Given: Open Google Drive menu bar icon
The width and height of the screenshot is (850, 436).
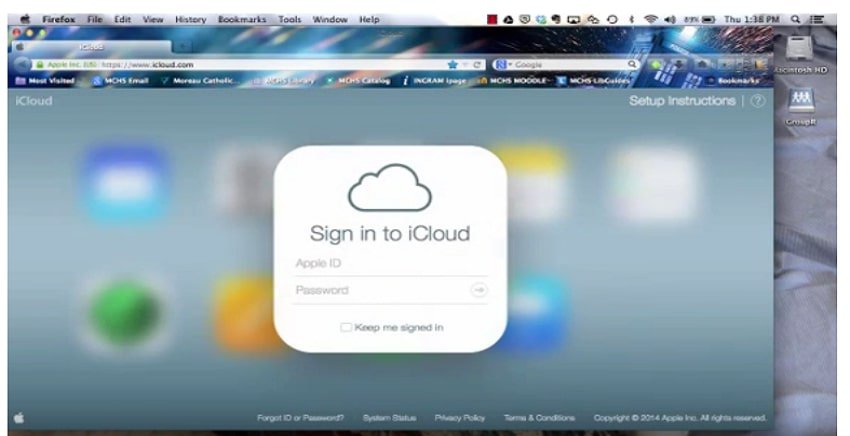Looking at the screenshot, I should point(508,20).
